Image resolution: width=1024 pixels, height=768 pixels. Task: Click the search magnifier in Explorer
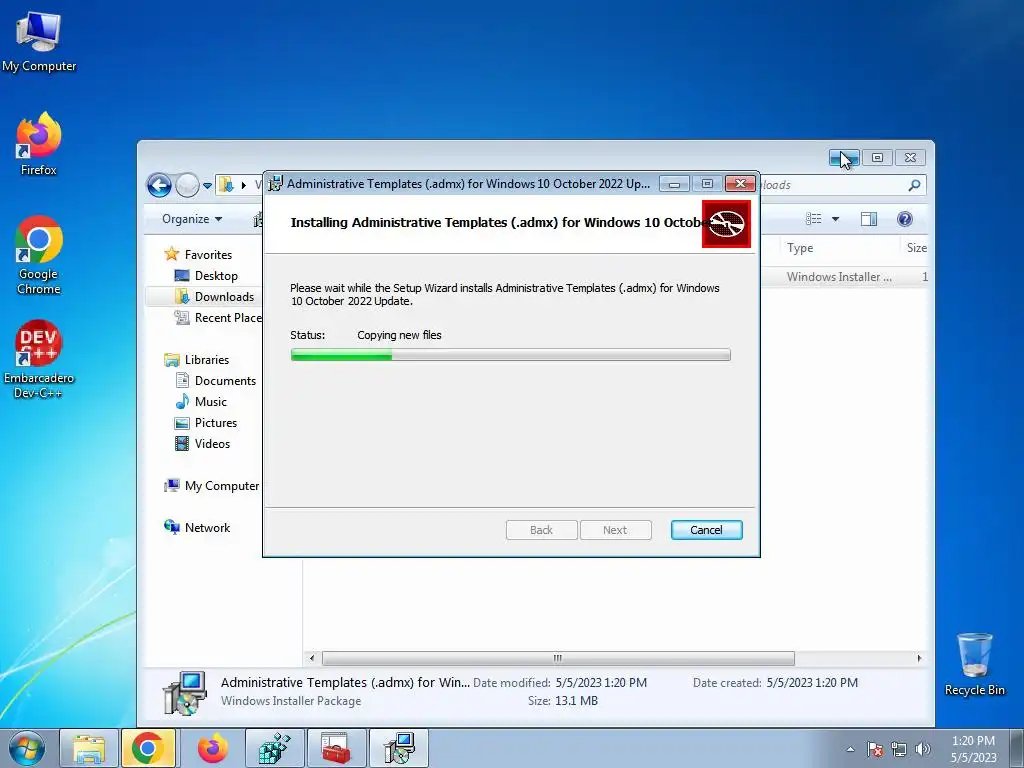(x=914, y=185)
